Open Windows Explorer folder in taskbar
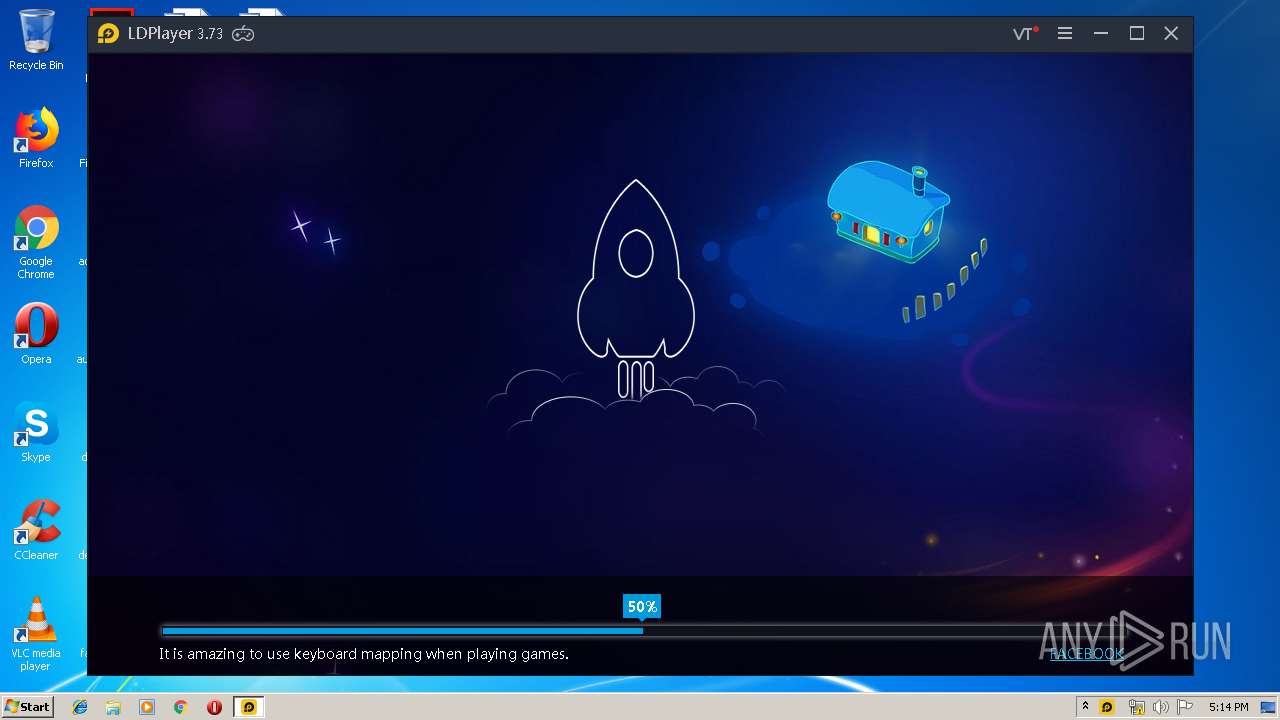1280x720 pixels. [x=113, y=707]
